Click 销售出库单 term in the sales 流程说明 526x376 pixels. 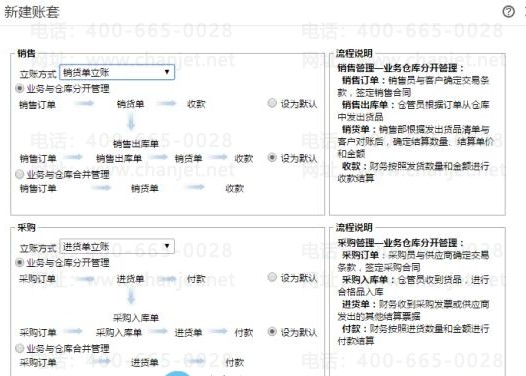pyautogui.click(x=365, y=105)
